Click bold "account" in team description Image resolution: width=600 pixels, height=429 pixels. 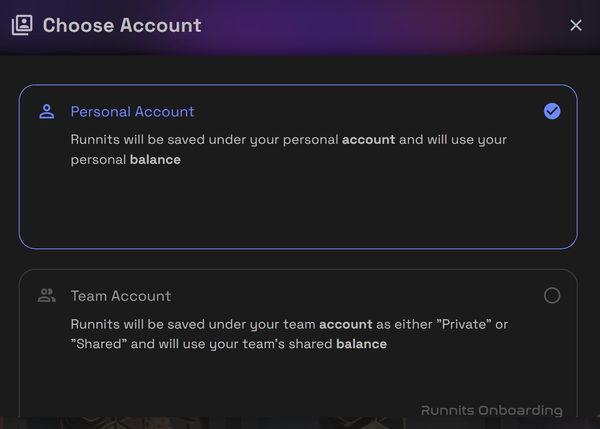coord(344,325)
